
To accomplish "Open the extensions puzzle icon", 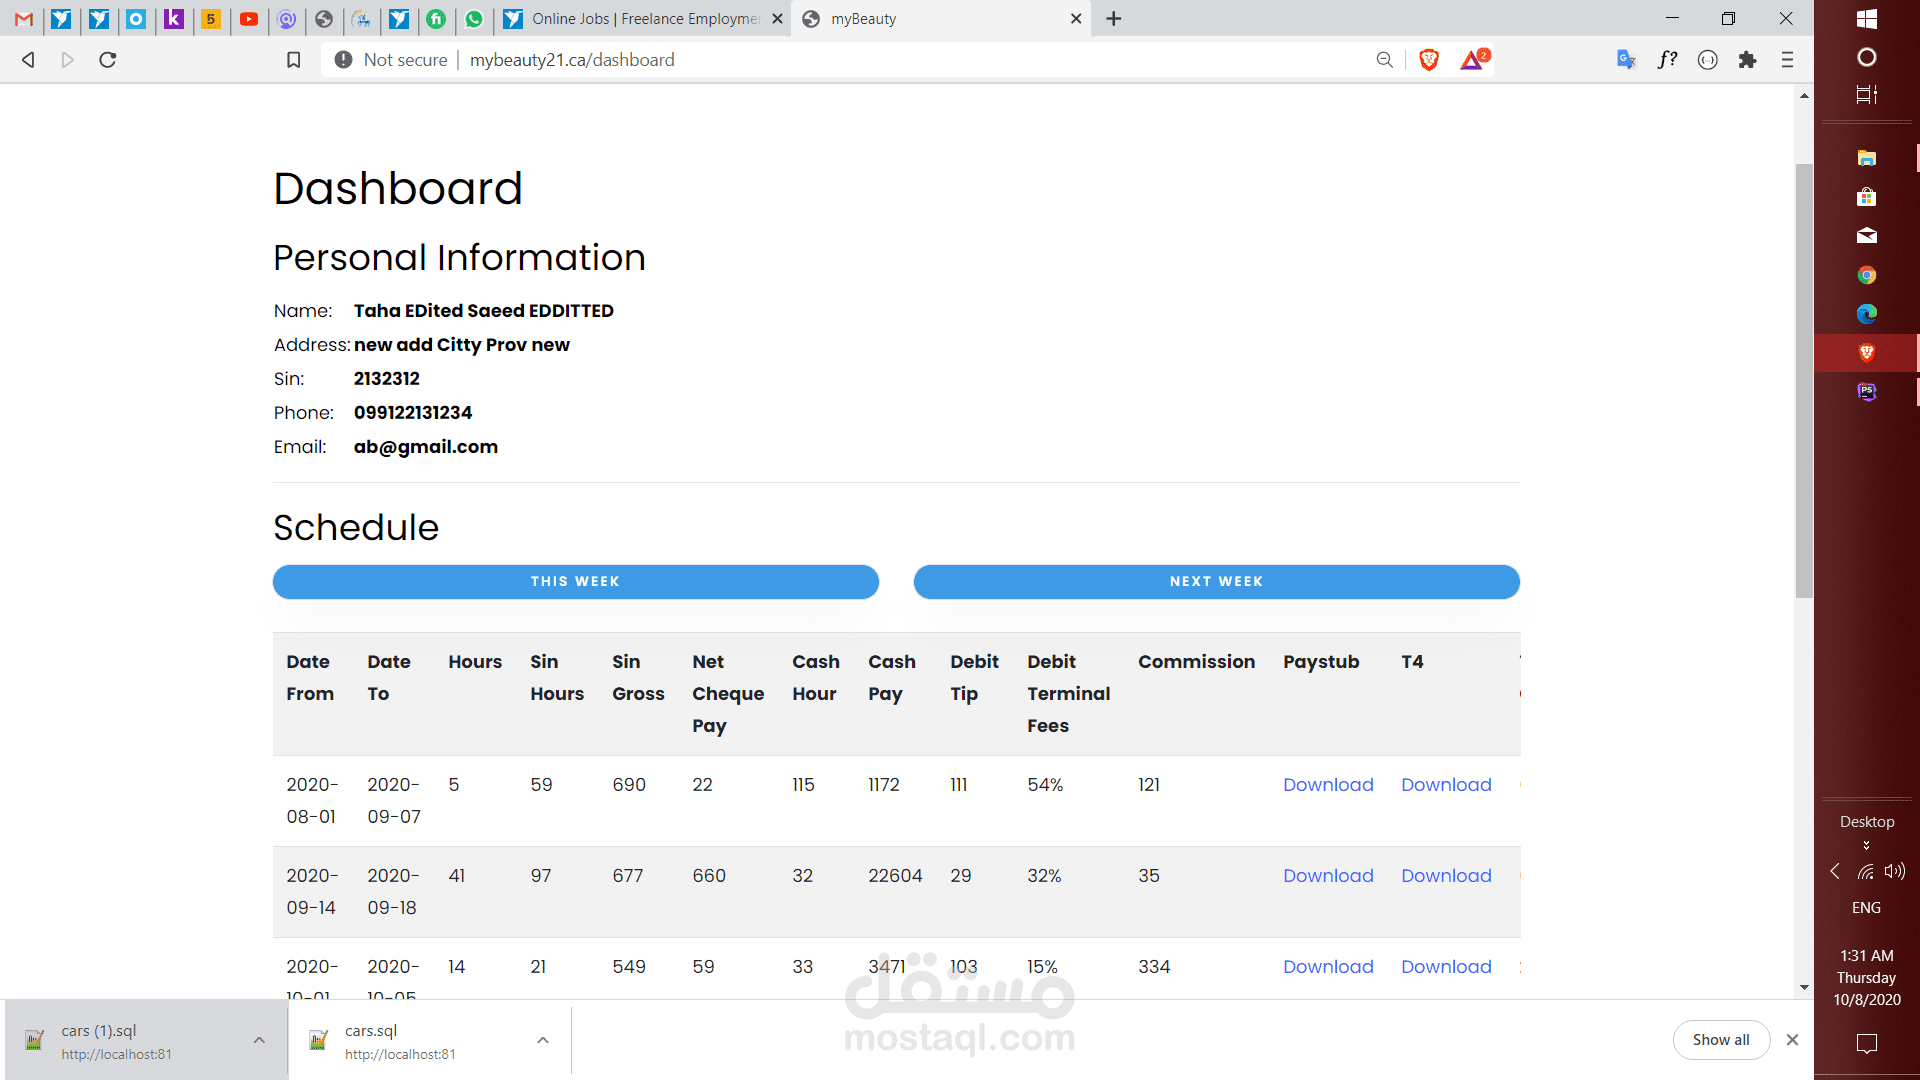I will 1747,60.
